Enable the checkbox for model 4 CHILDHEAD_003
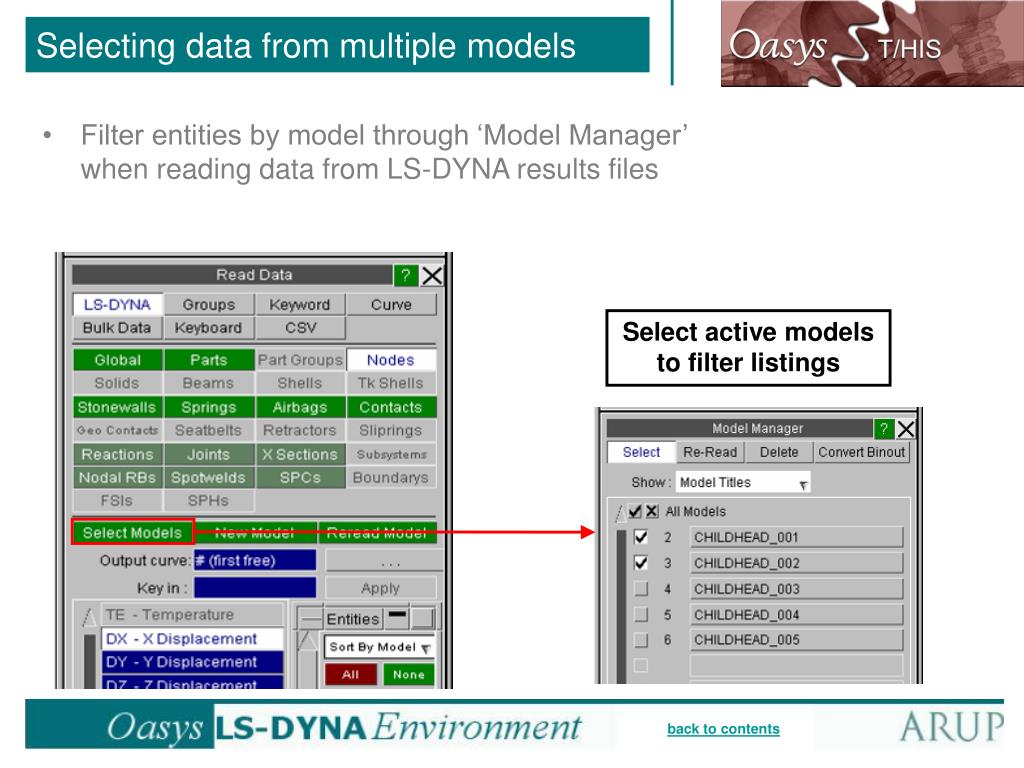This screenshot has width=1024, height=768. (x=641, y=589)
